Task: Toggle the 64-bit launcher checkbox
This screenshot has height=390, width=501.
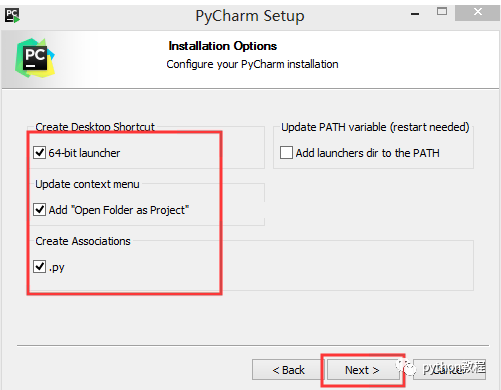Action: tap(40, 153)
